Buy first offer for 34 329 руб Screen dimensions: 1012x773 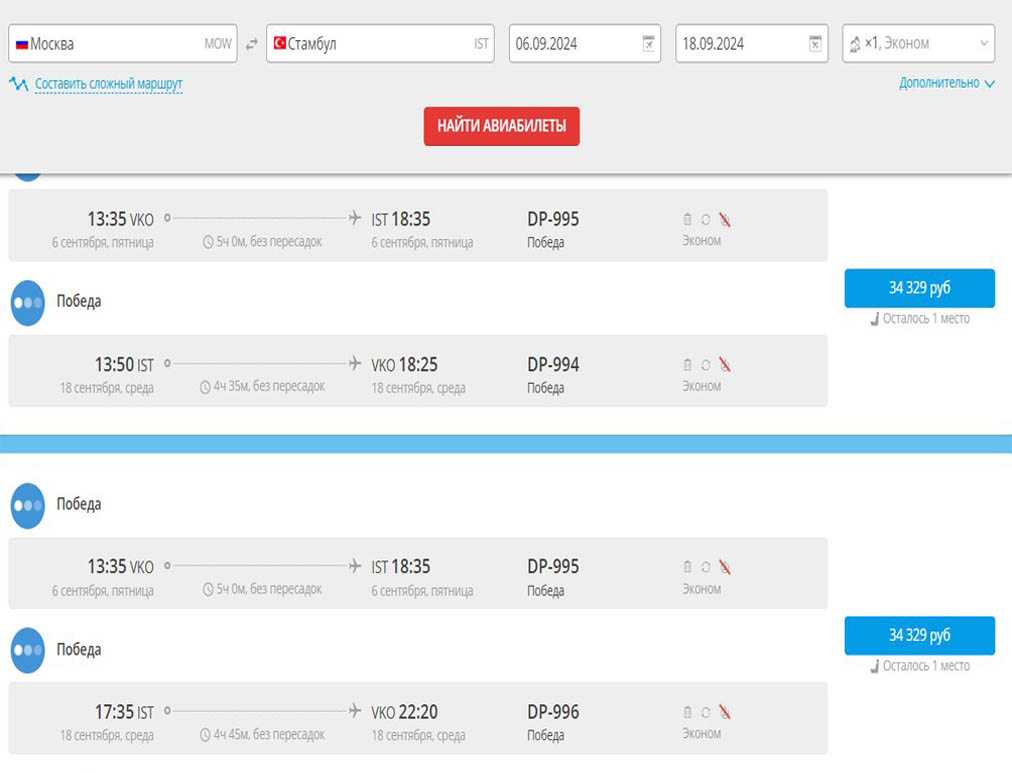920,288
